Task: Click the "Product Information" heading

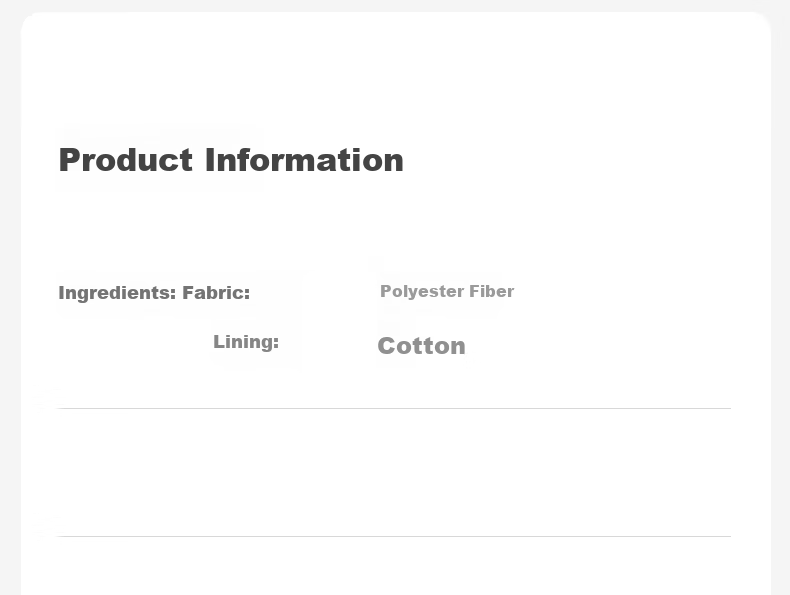Action: (231, 161)
